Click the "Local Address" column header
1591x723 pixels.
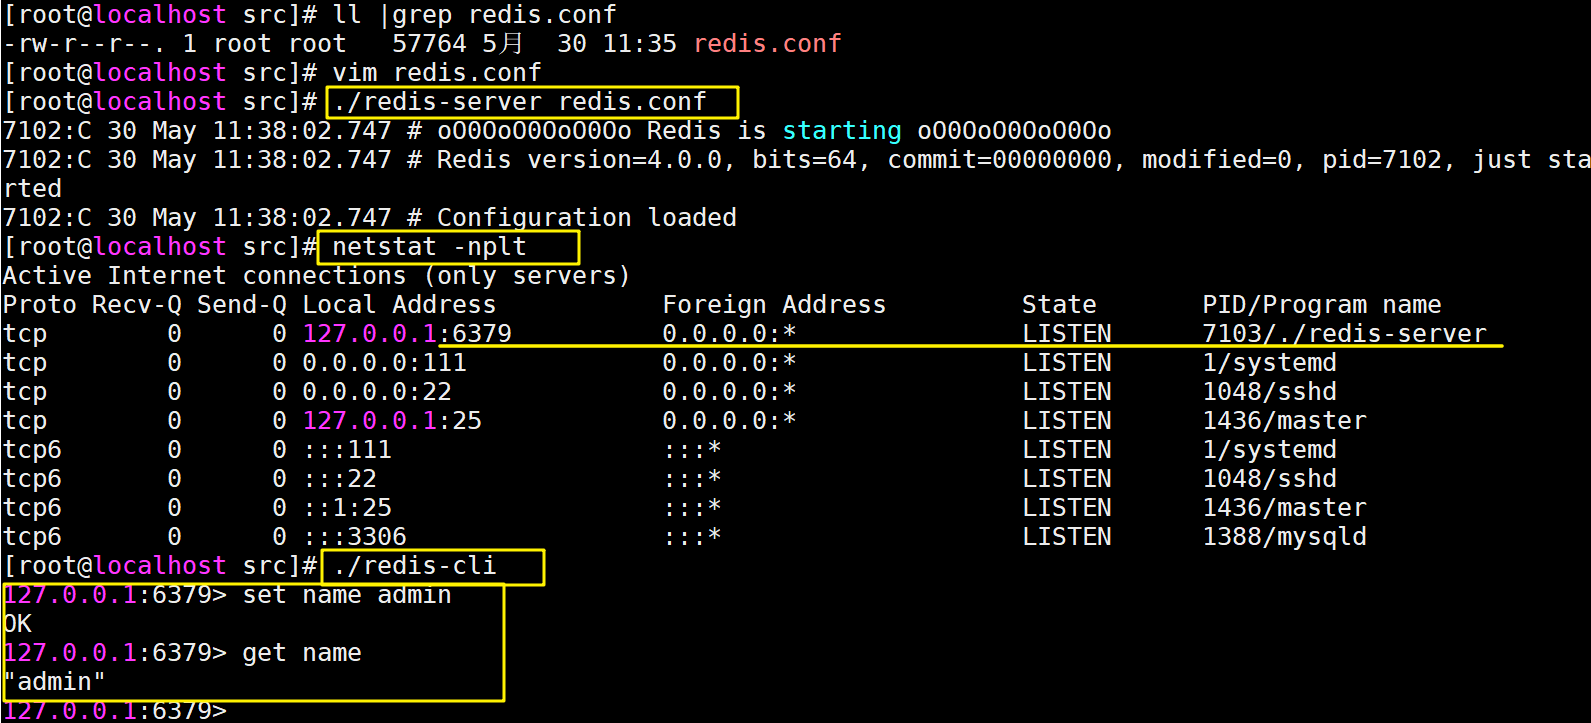click(400, 305)
